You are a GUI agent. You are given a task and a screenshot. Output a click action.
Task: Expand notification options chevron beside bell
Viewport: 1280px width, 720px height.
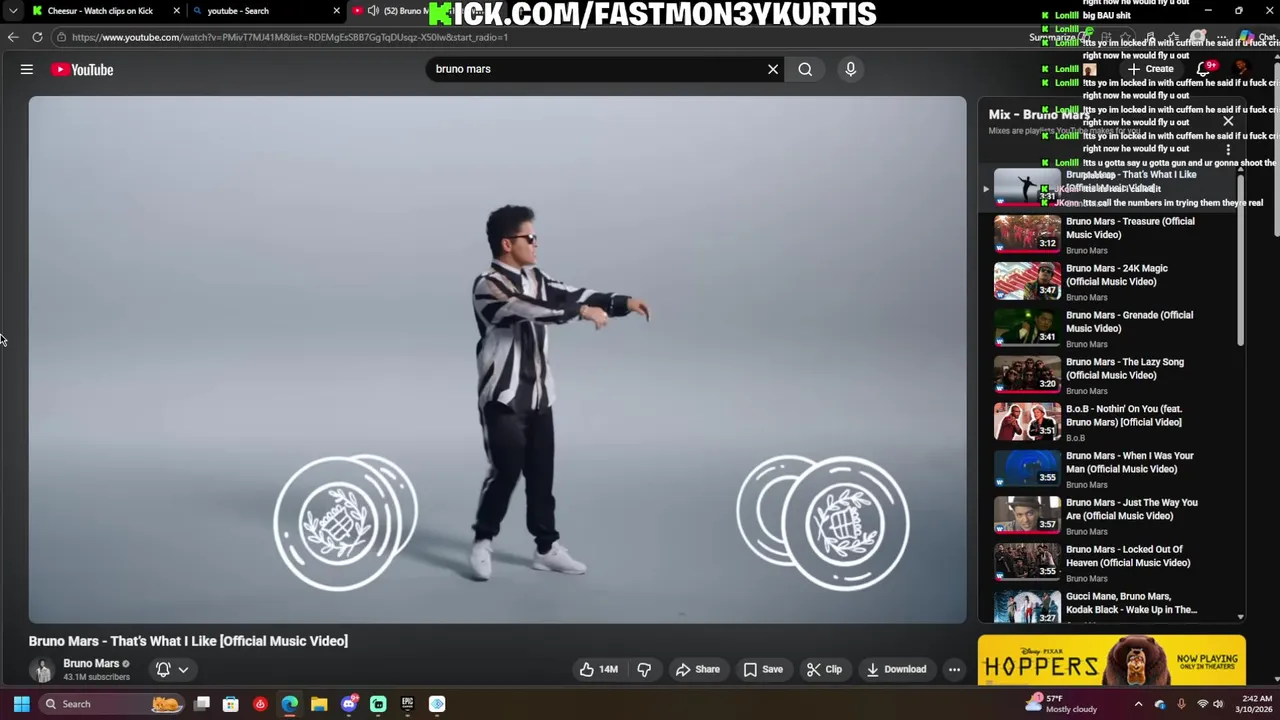(183, 669)
